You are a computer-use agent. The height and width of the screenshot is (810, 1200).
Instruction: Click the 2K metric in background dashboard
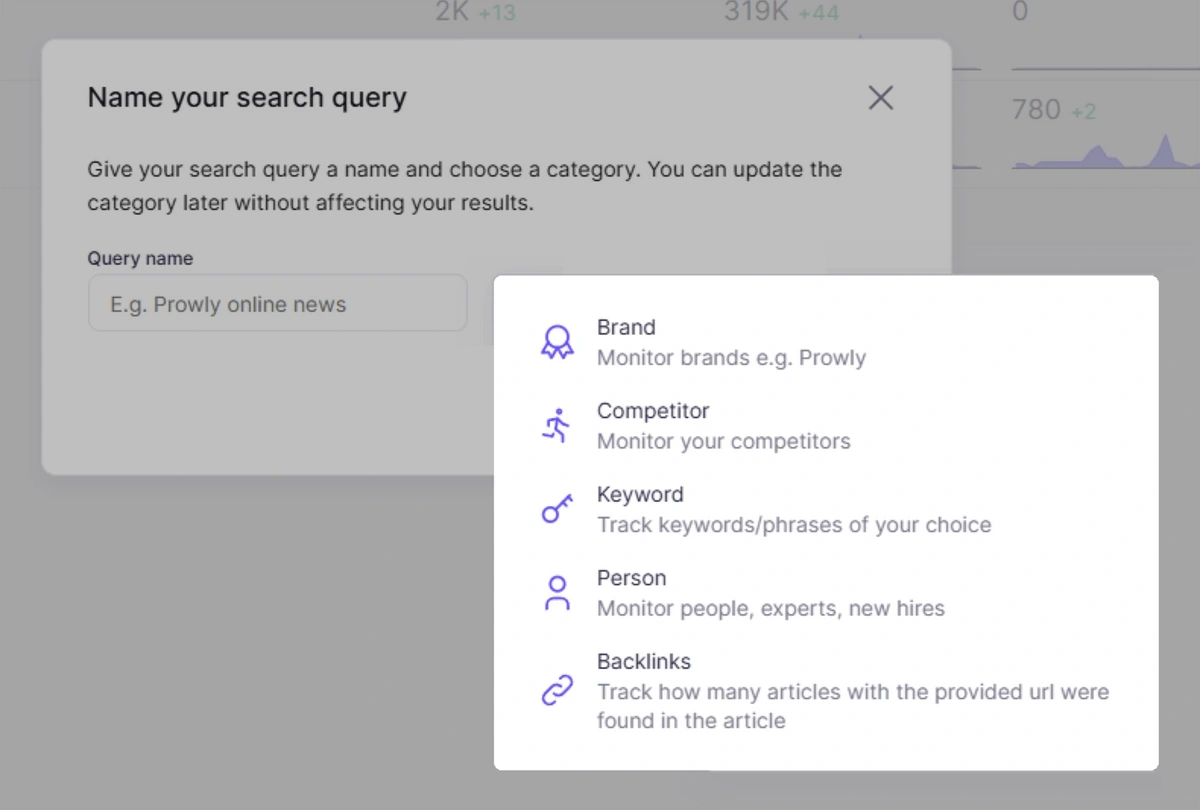453,13
